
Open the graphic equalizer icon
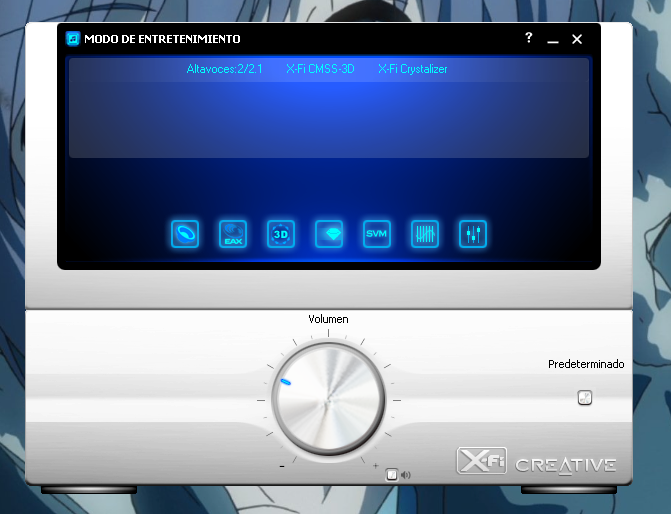click(x=425, y=234)
